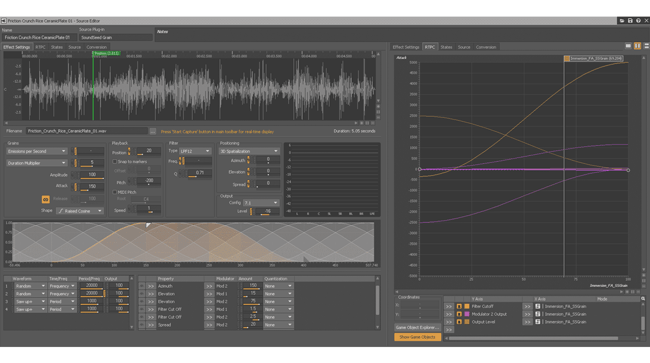Adjust the Output Level slider at -16
The height and width of the screenshot is (363, 650).
(268, 212)
